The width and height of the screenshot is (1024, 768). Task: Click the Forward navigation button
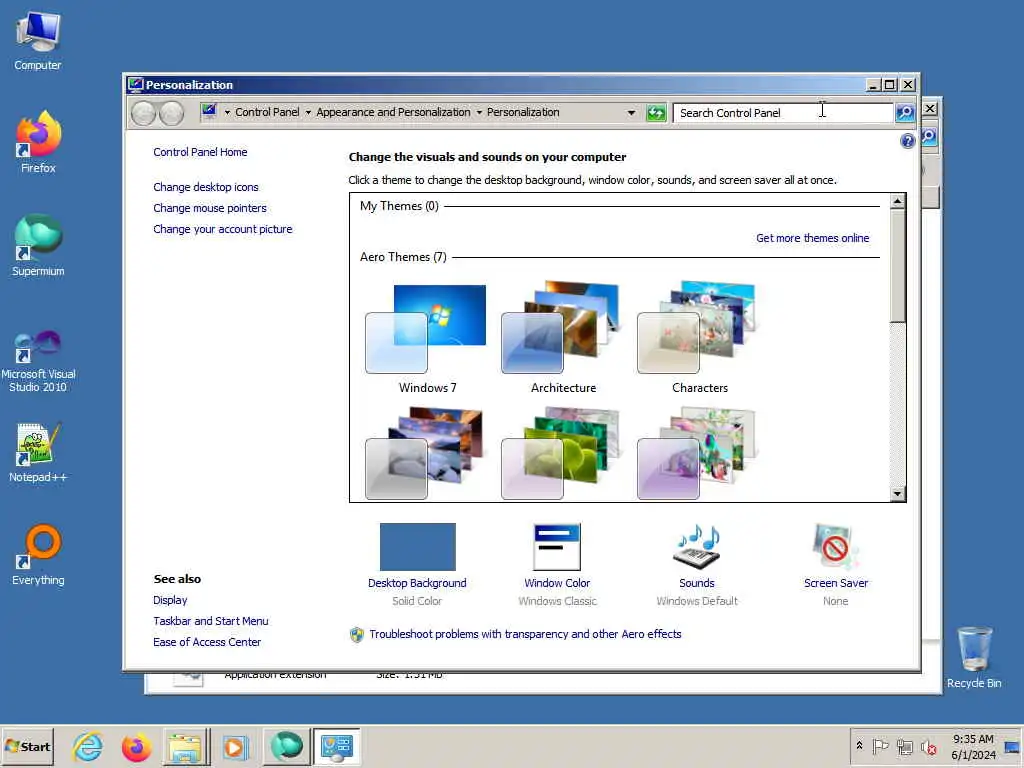pyautogui.click(x=171, y=113)
